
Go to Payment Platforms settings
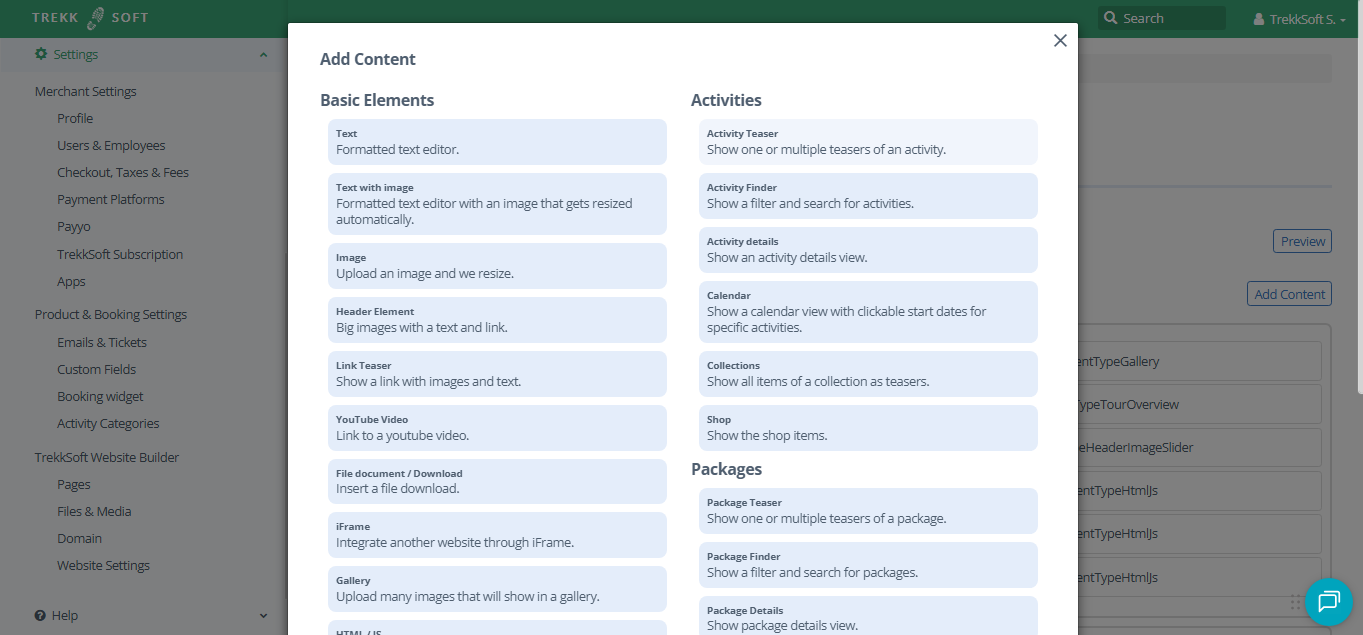110,199
